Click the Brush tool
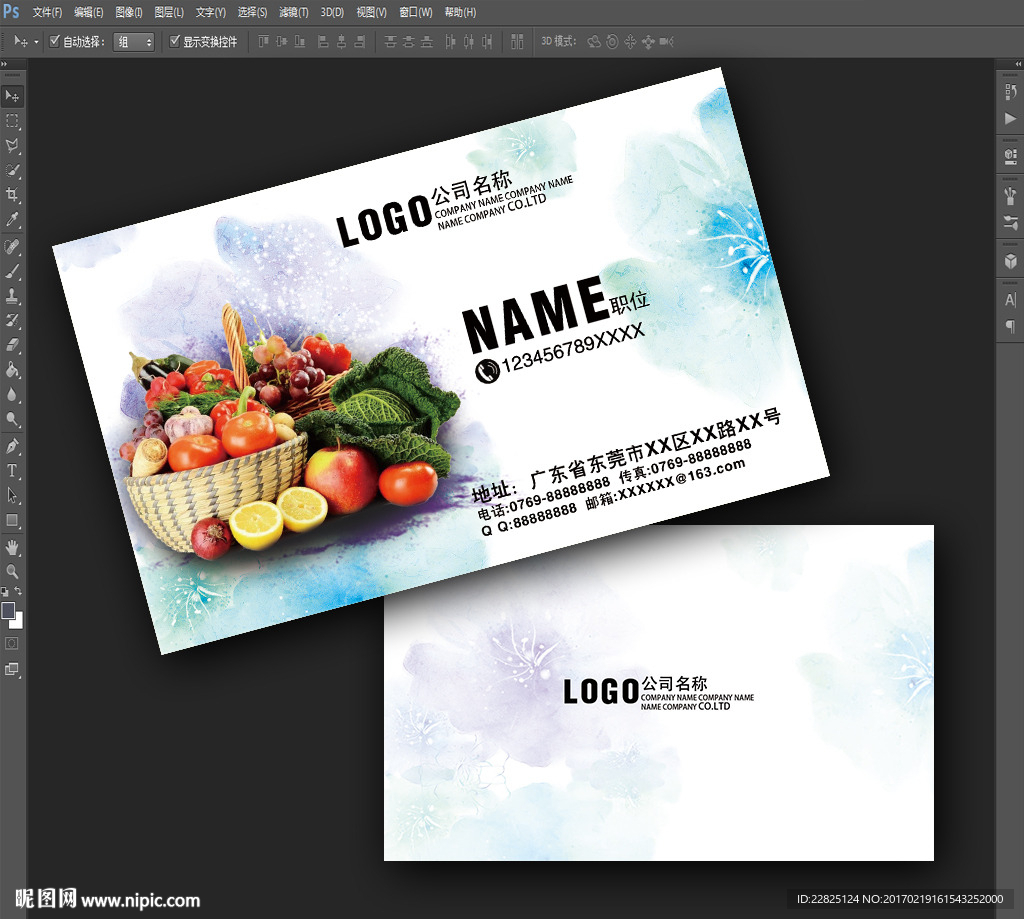This screenshot has width=1024, height=919. [x=12, y=271]
